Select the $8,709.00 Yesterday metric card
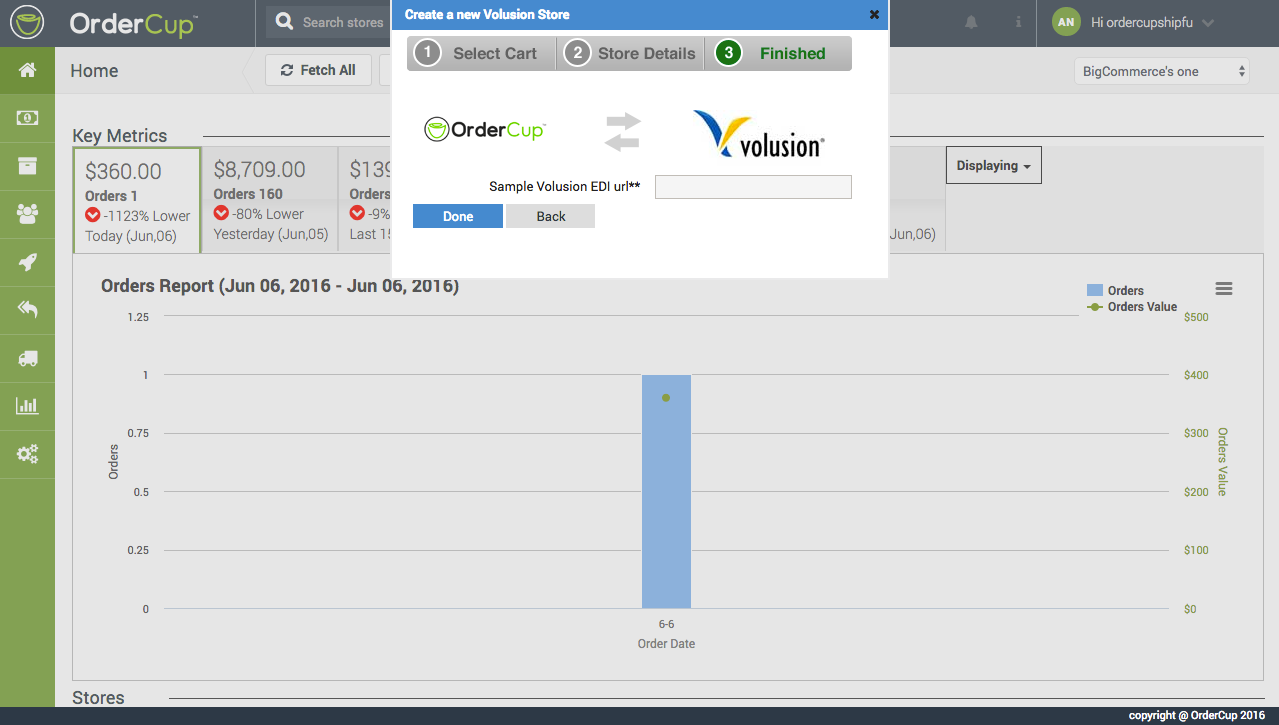Screen dimensions: 1279x725 270,199
